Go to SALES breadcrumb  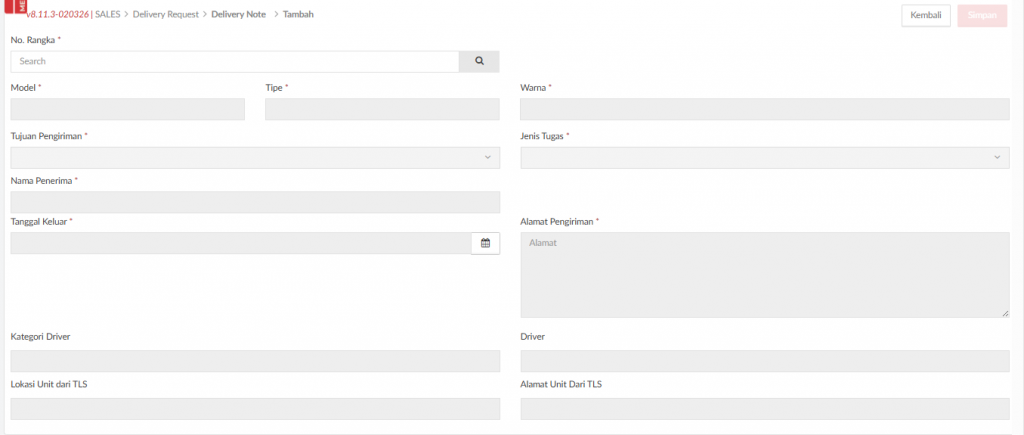click(x=107, y=15)
